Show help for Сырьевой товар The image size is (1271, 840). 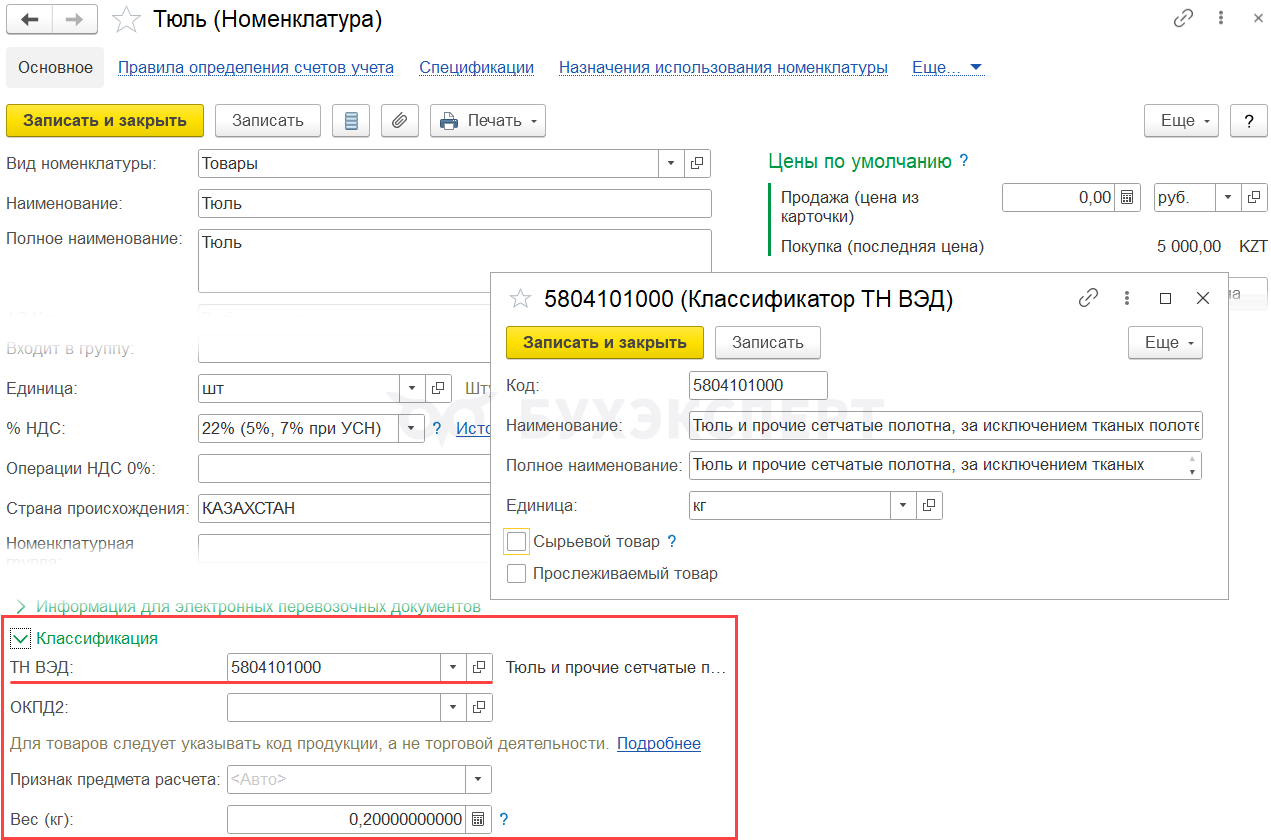[672, 541]
